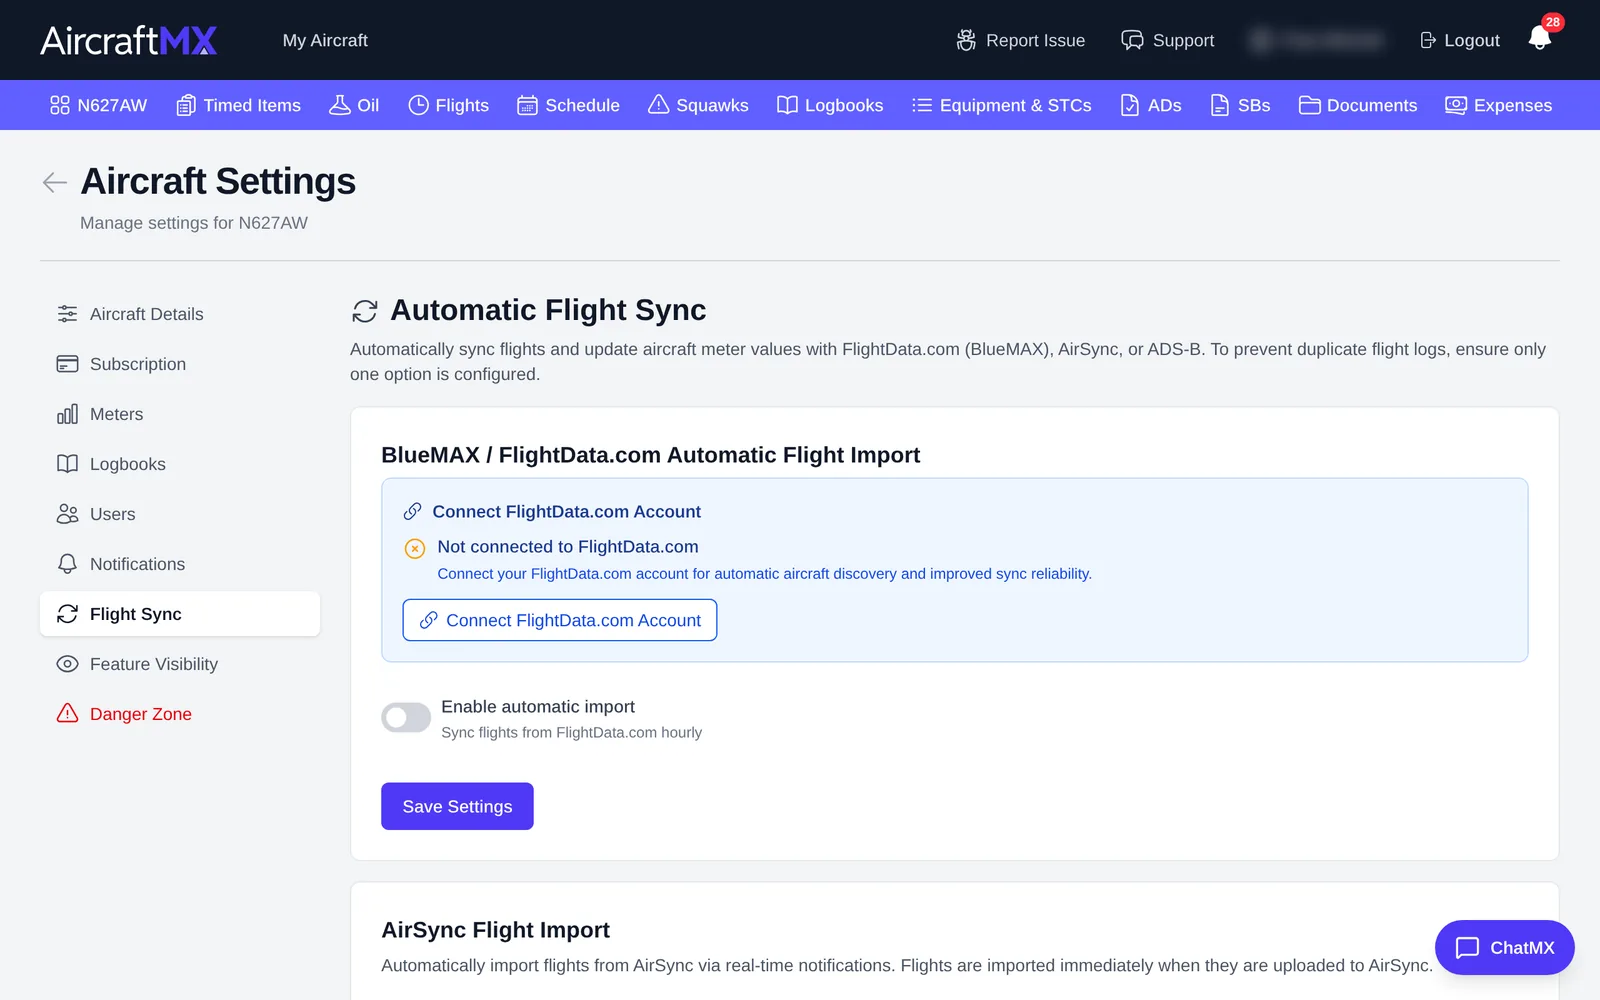Click Report Issue in header
The image size is (1600, 1000).
[1020, 40]
